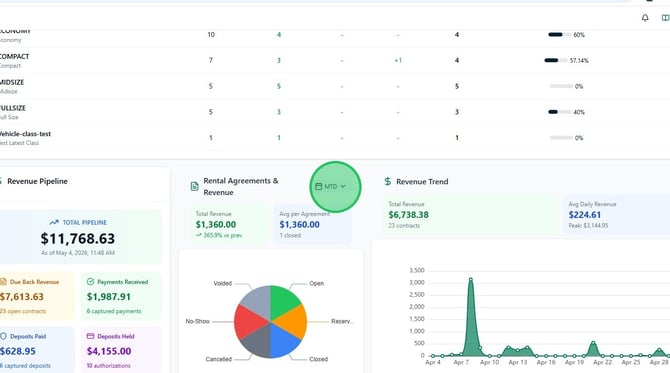Click the $7,613.63 Due Back Revenue amount
Image resolution: width=670 pixels, height=373 pixels.
[x=22, y=297]
